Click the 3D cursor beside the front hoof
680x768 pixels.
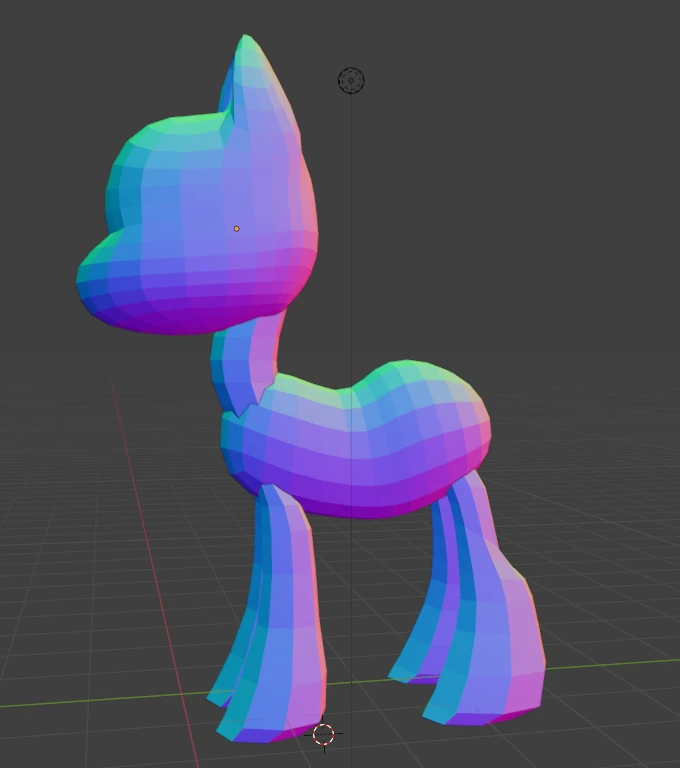point(323,735)
